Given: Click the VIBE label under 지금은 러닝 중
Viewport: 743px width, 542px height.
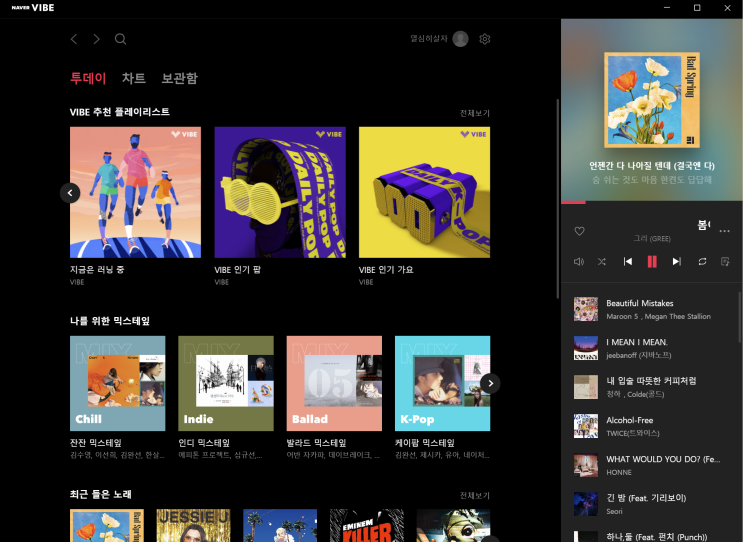Looking at the screenshot, I should (x=77, y=282).
